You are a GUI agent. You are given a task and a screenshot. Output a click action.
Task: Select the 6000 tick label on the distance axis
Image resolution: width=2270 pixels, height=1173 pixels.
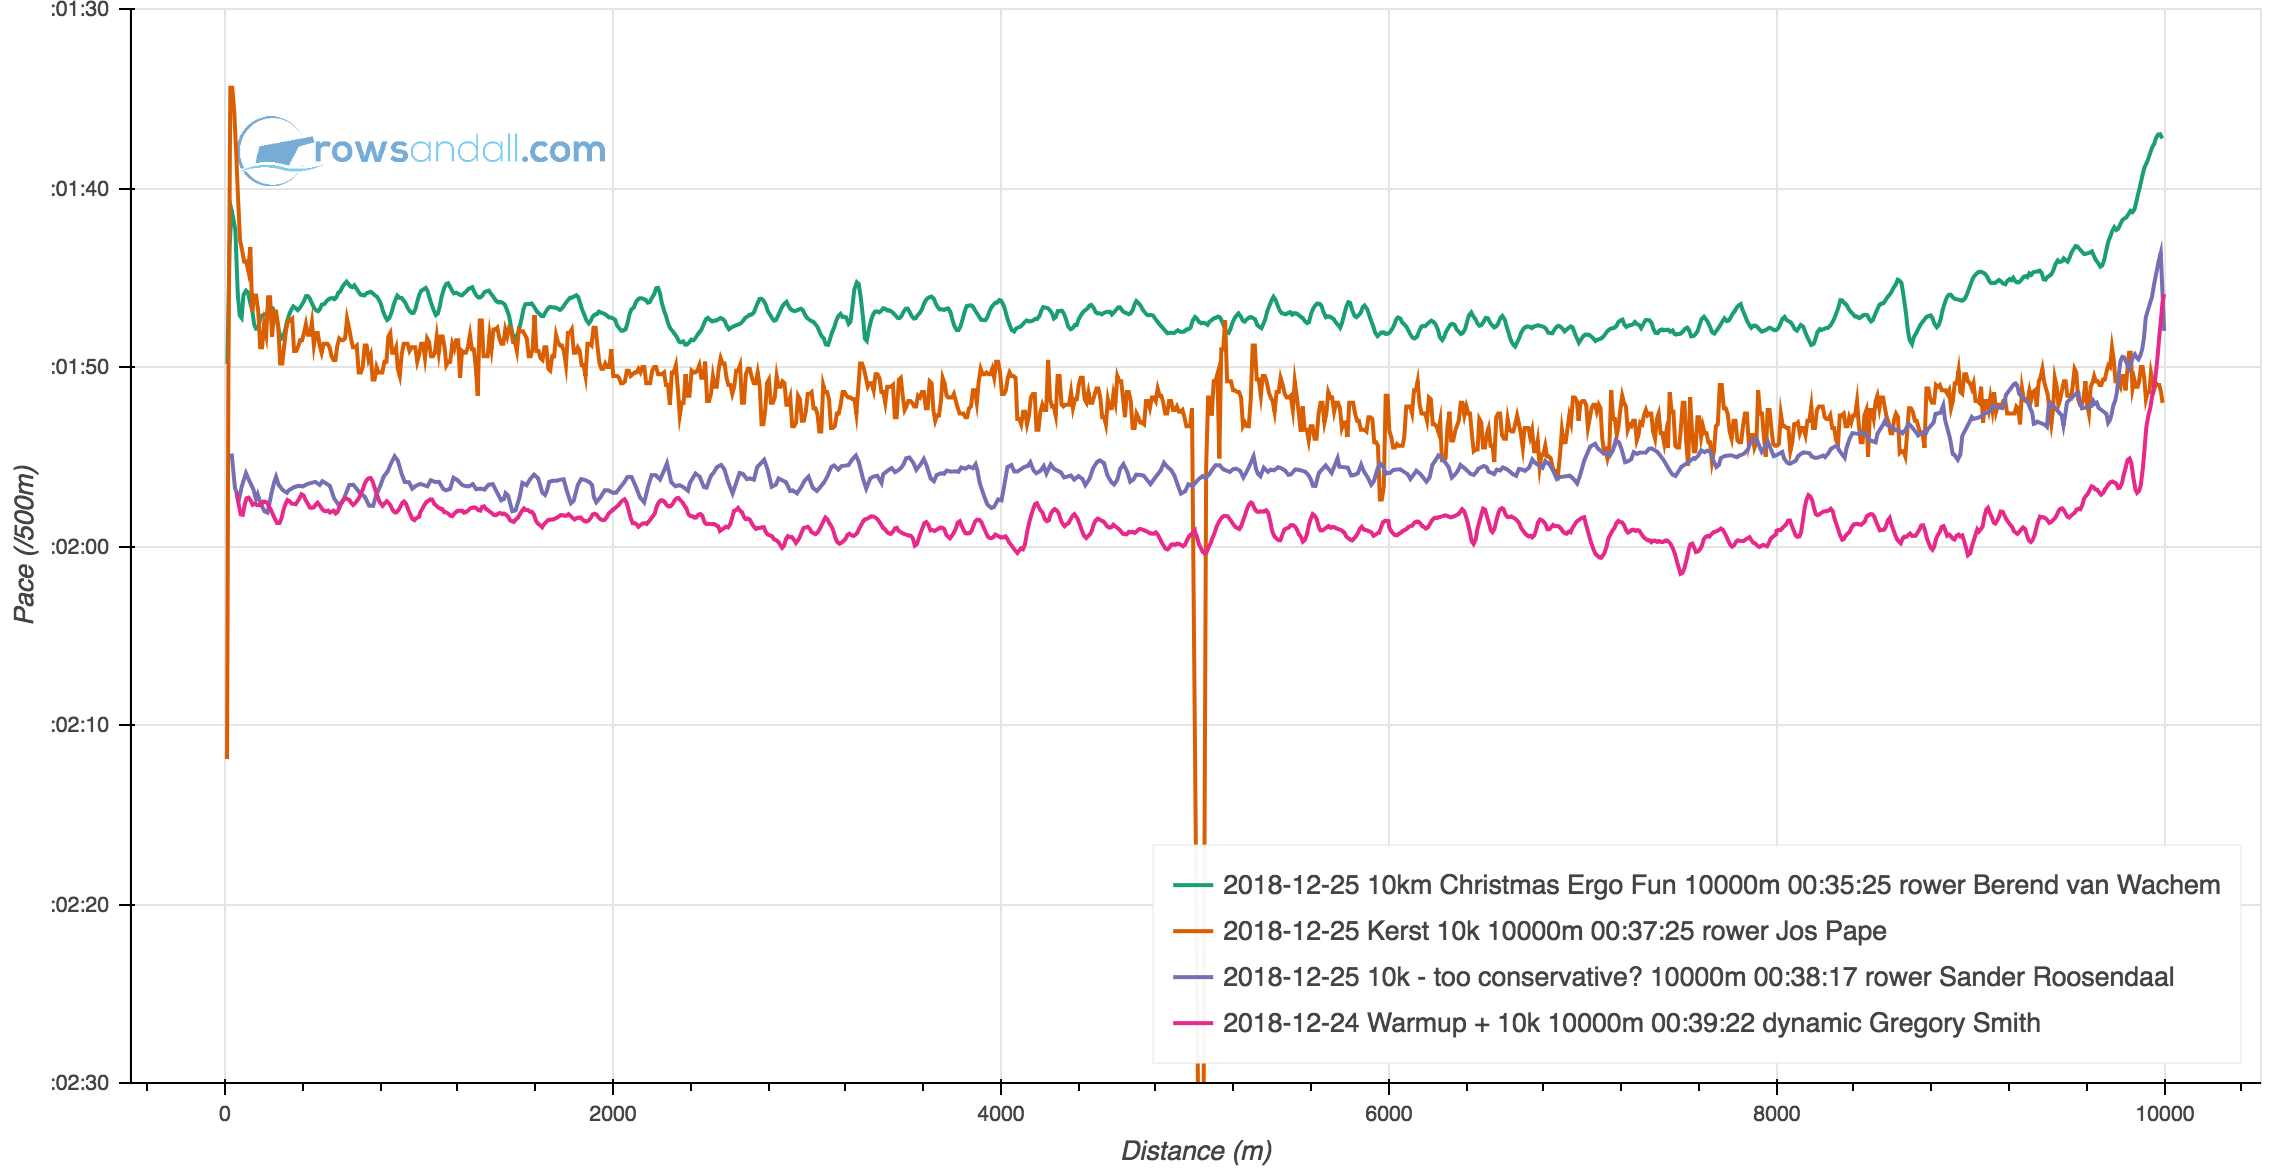[1388, 1114]
